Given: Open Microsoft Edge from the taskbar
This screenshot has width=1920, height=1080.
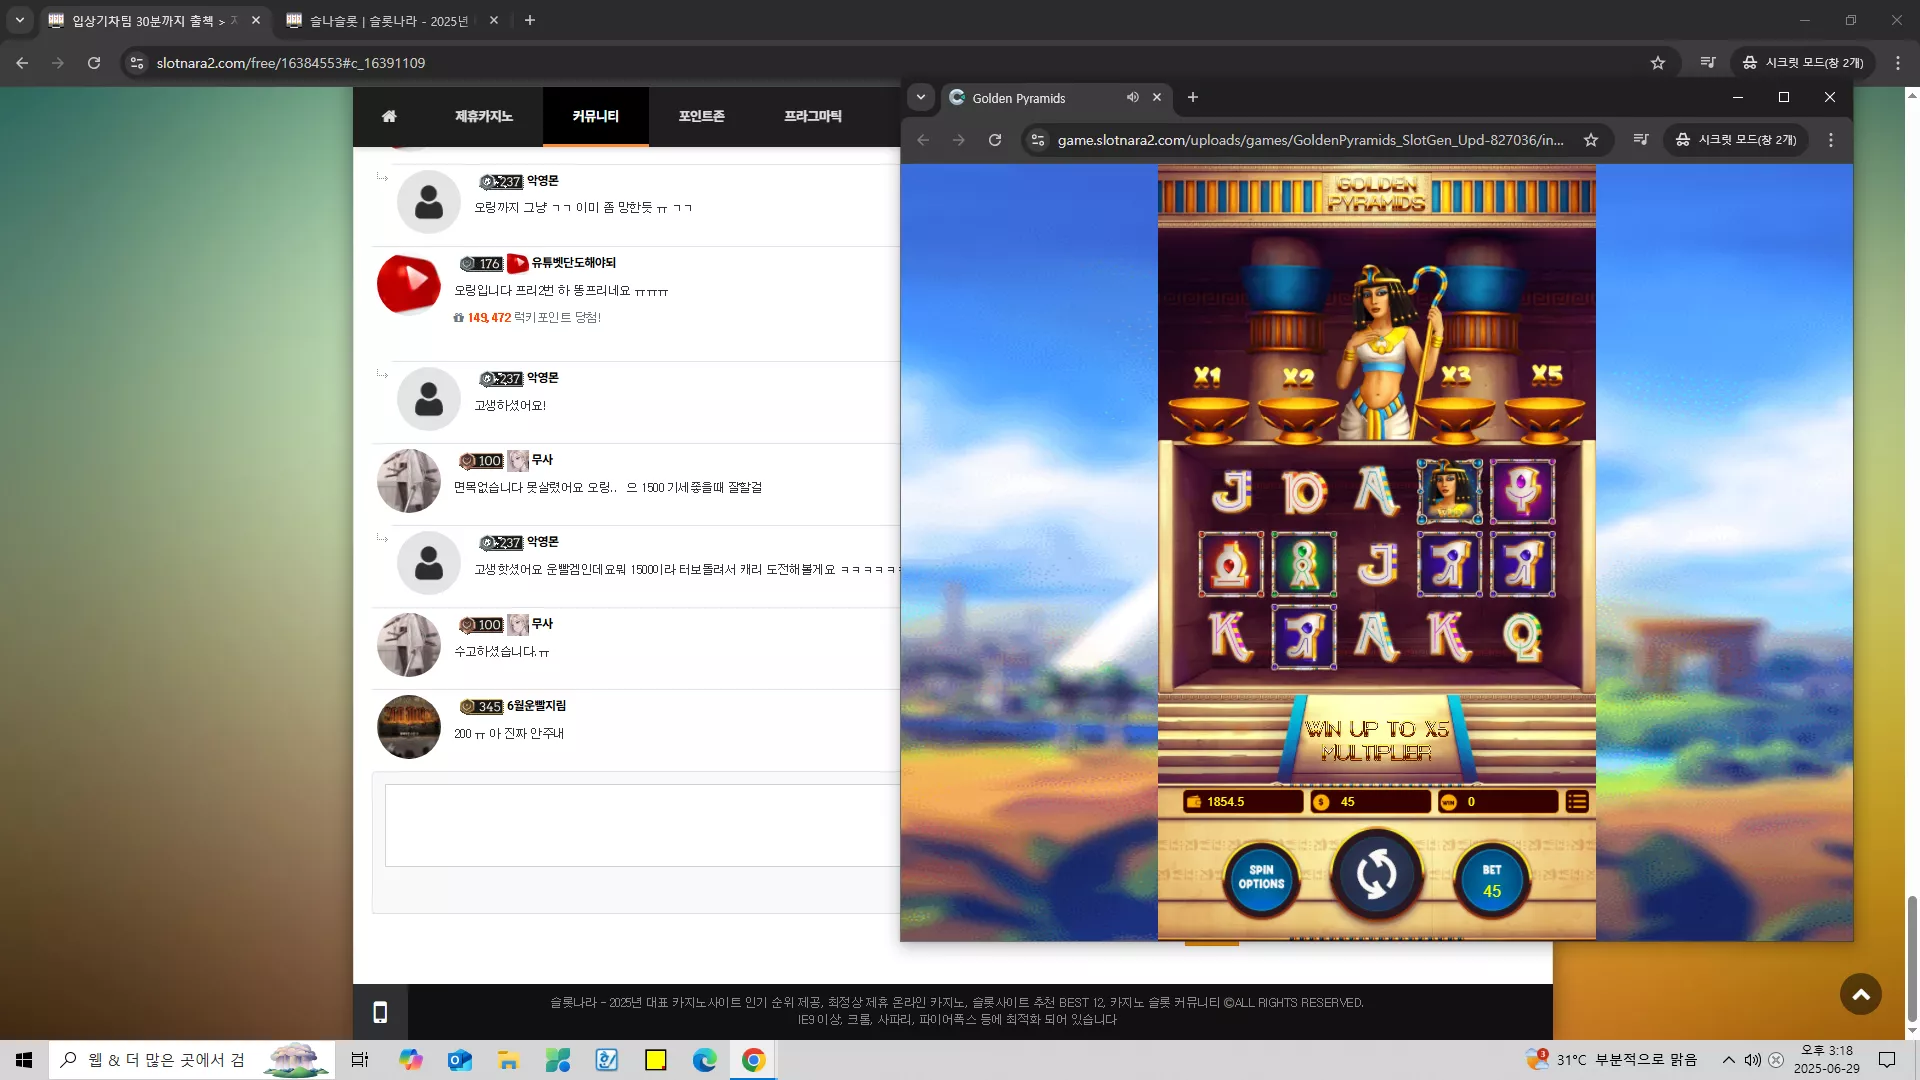Looking at the screenshot, I should 705,1060.
